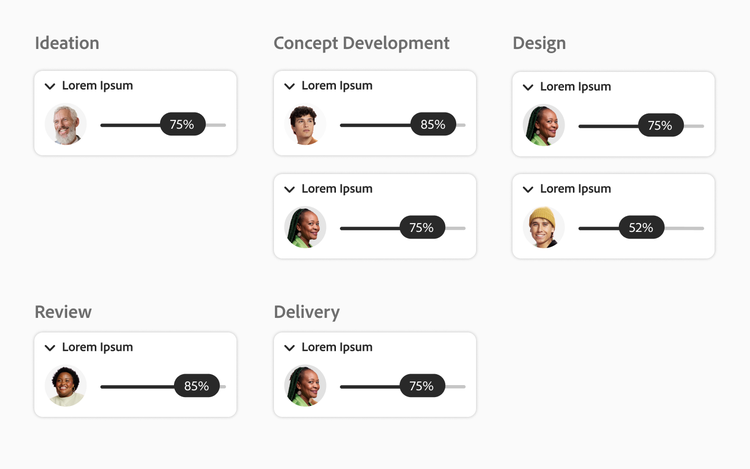Collapse second Design card chevron

(528, 190)
